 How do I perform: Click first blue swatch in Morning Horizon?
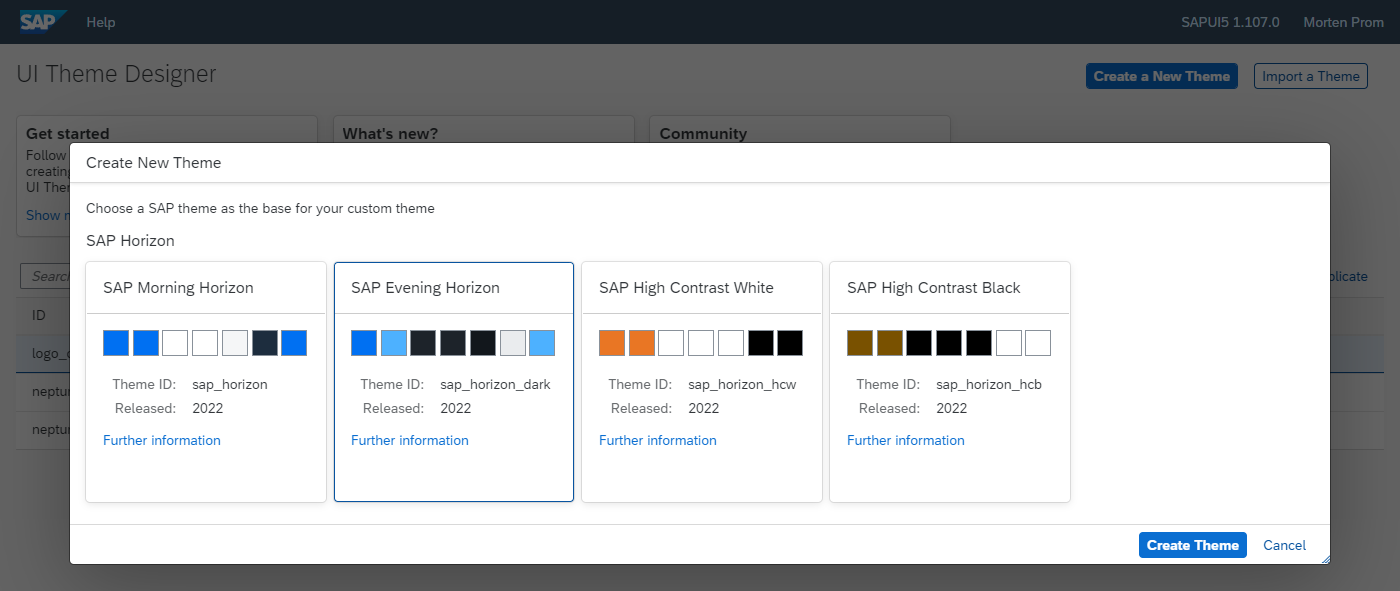pyautogui.click(x=116, y=343)
